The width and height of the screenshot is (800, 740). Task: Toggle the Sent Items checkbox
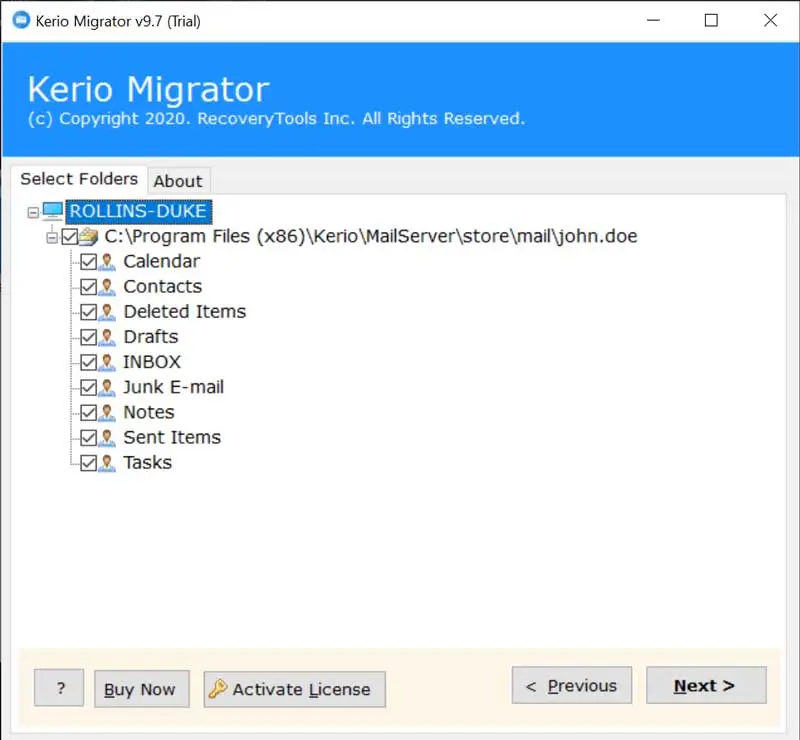pyautogui.click(x=89, y=437)
